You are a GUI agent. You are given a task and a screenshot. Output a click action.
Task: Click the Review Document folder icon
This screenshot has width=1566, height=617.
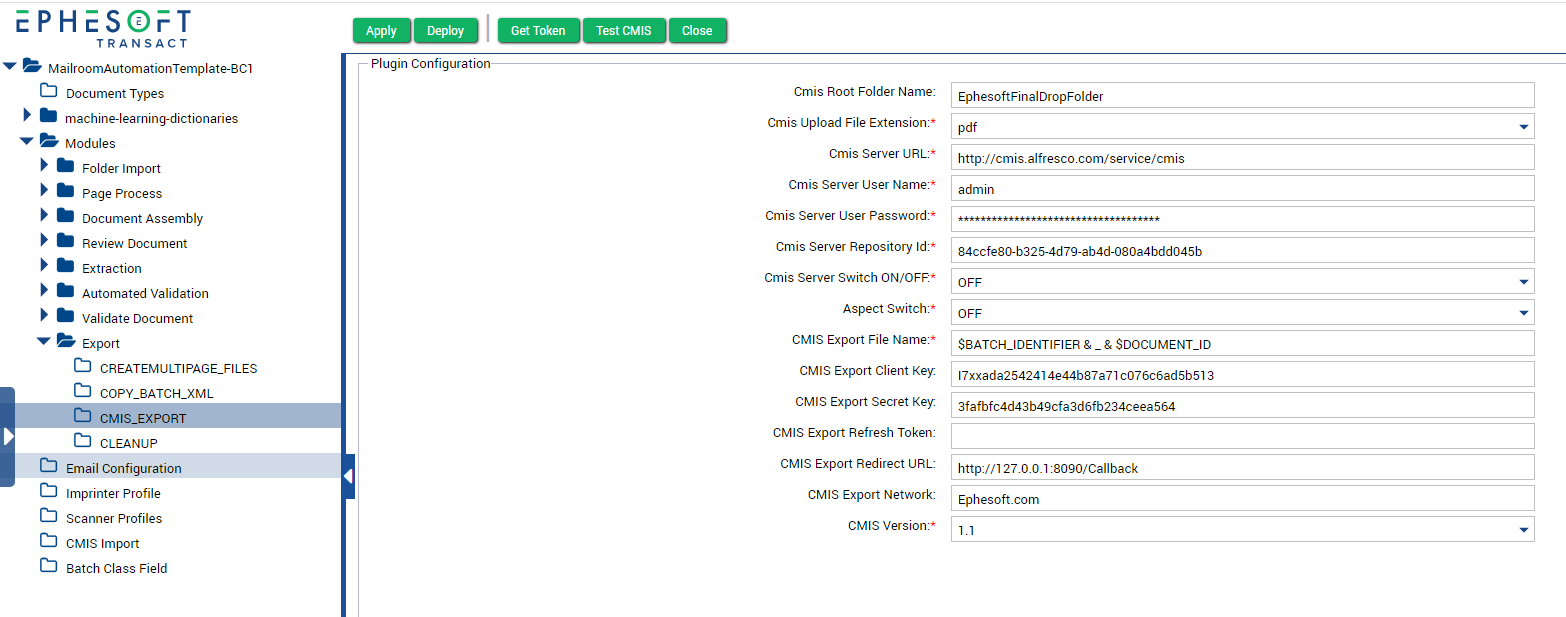click(x=65, y=241)
